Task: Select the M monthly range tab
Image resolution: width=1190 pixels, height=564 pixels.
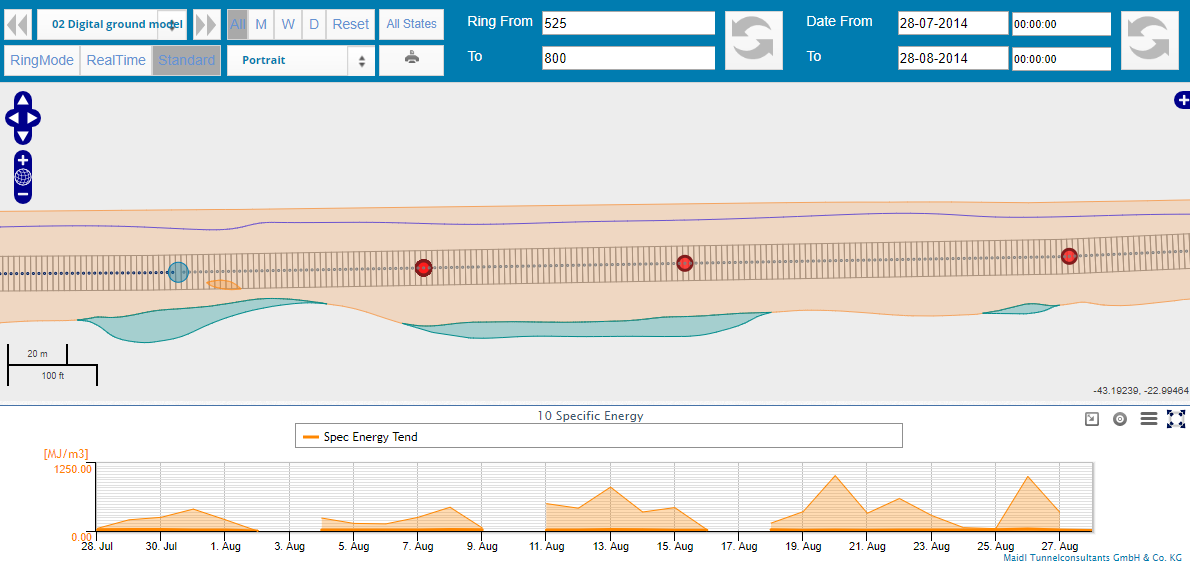Action: [261, 24]
